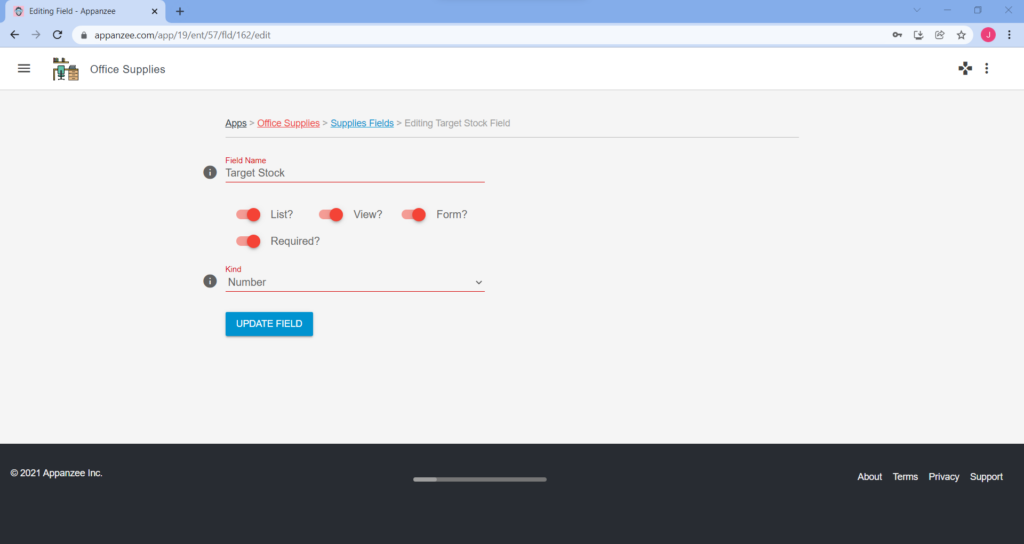Open the Apps breadcrumb link
The width and height of the screenshot is (1024, 544).
(236, 123)
